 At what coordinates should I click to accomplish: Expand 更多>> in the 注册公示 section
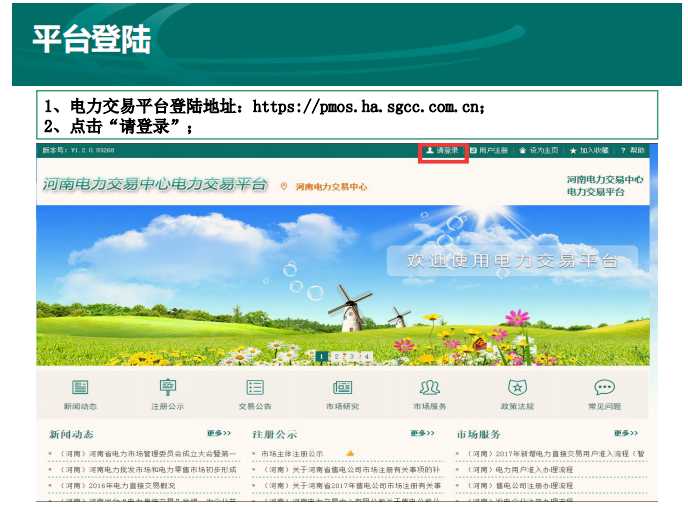point(422,434)
